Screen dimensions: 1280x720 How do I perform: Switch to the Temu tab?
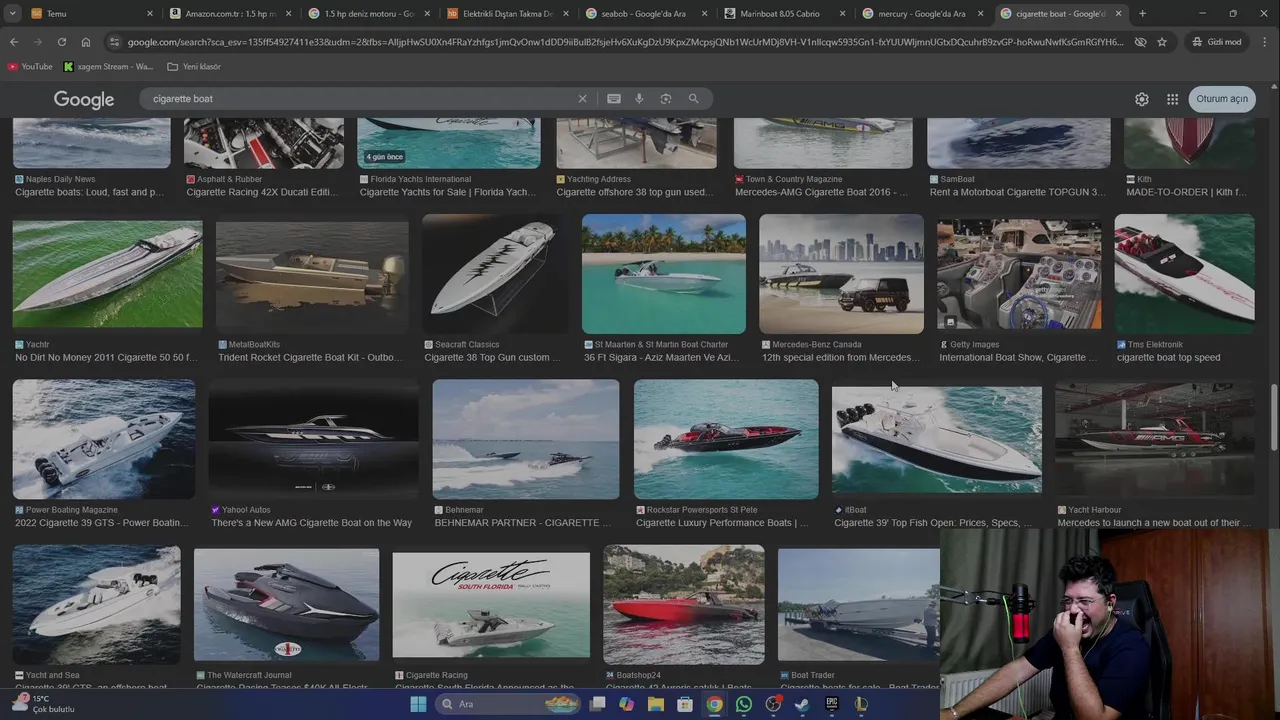[90, 14]
